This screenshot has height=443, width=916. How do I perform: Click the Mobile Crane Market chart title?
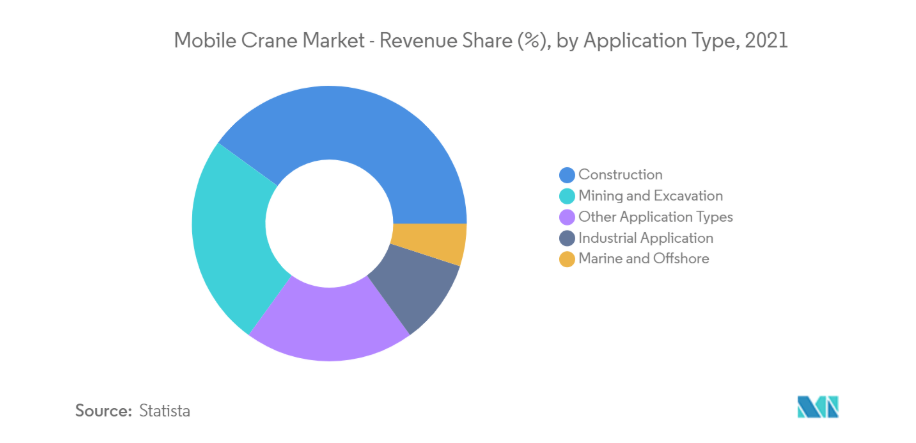coord(481,41)
